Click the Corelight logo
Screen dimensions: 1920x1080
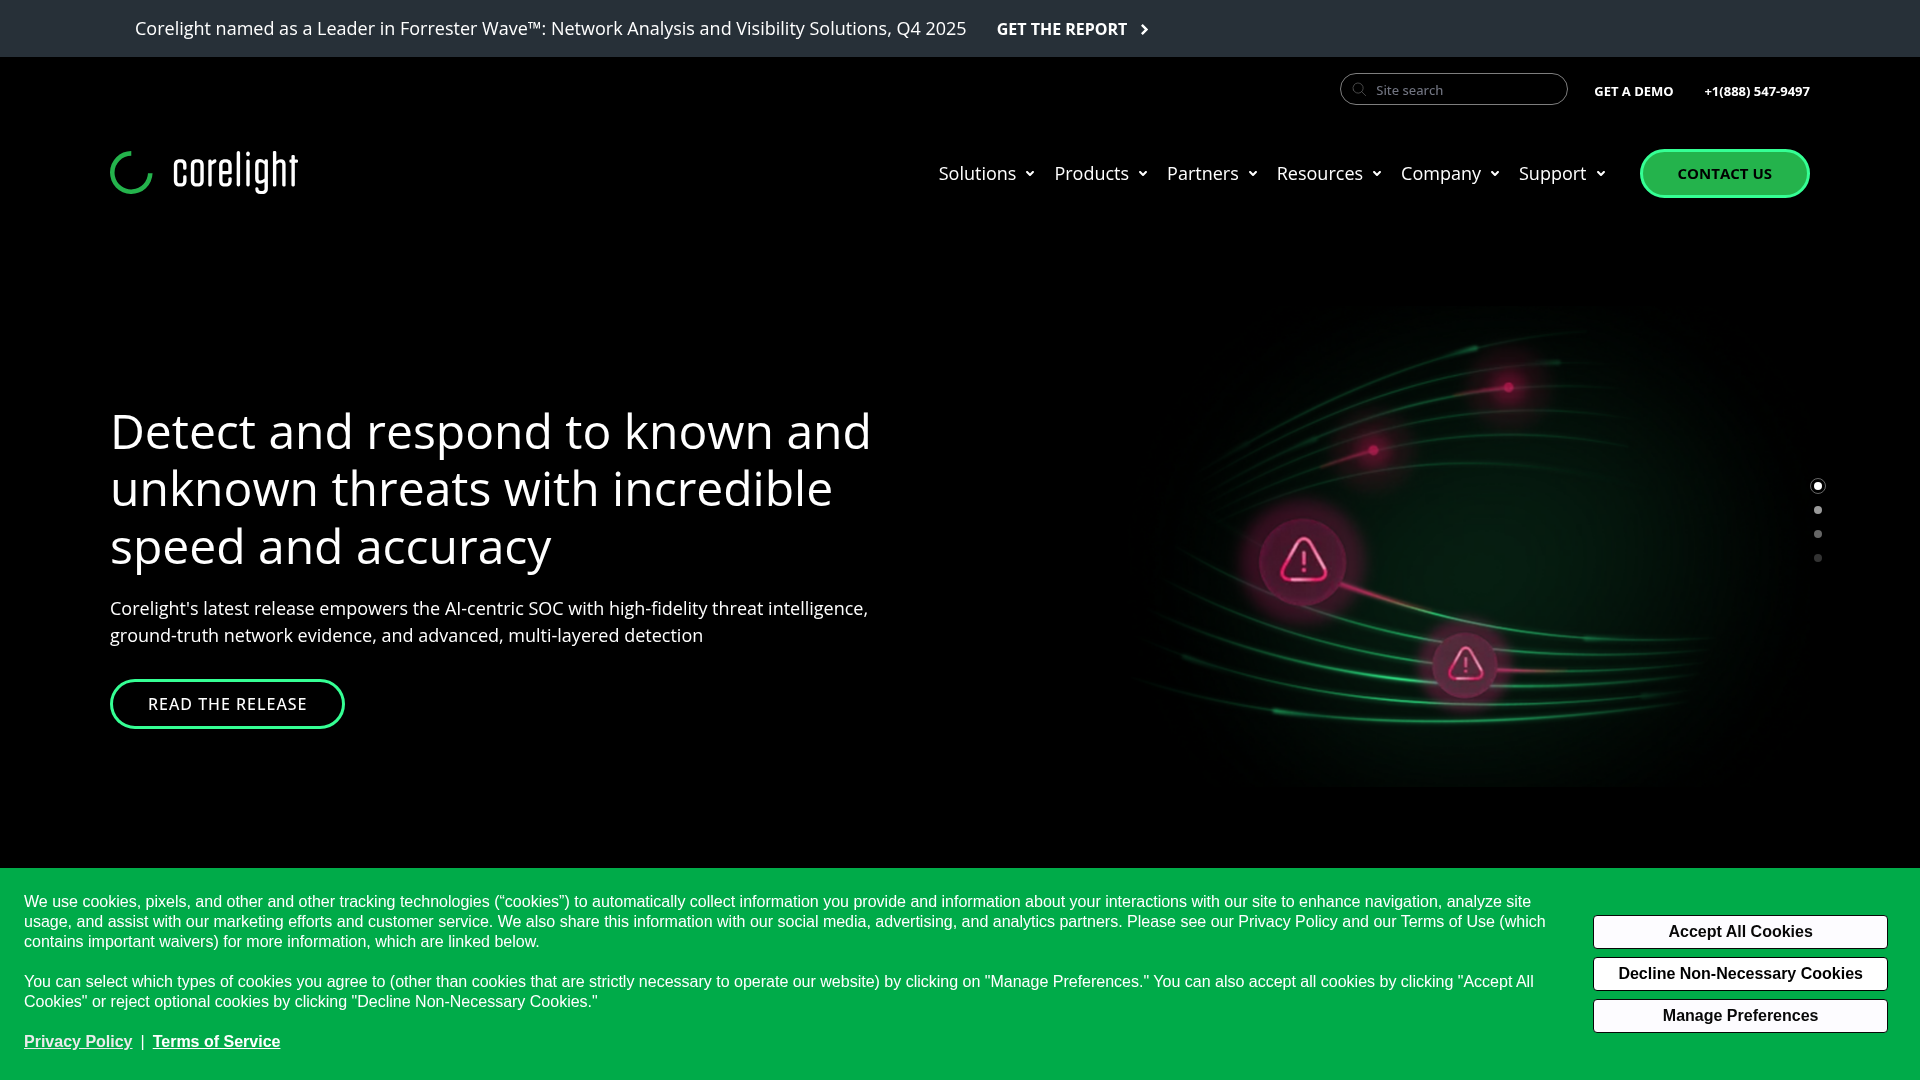(203, 172)
